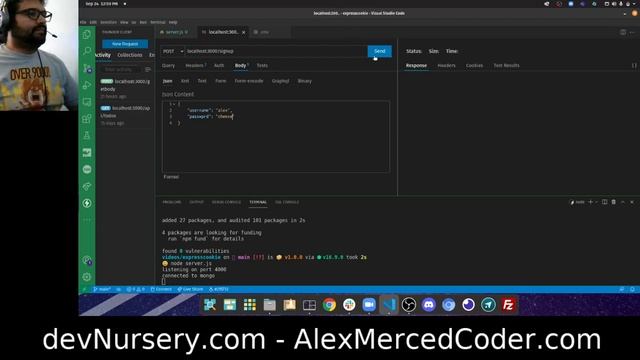Switch to the Auth tab
The image size is (640, 360).
(x=219, y=65)
